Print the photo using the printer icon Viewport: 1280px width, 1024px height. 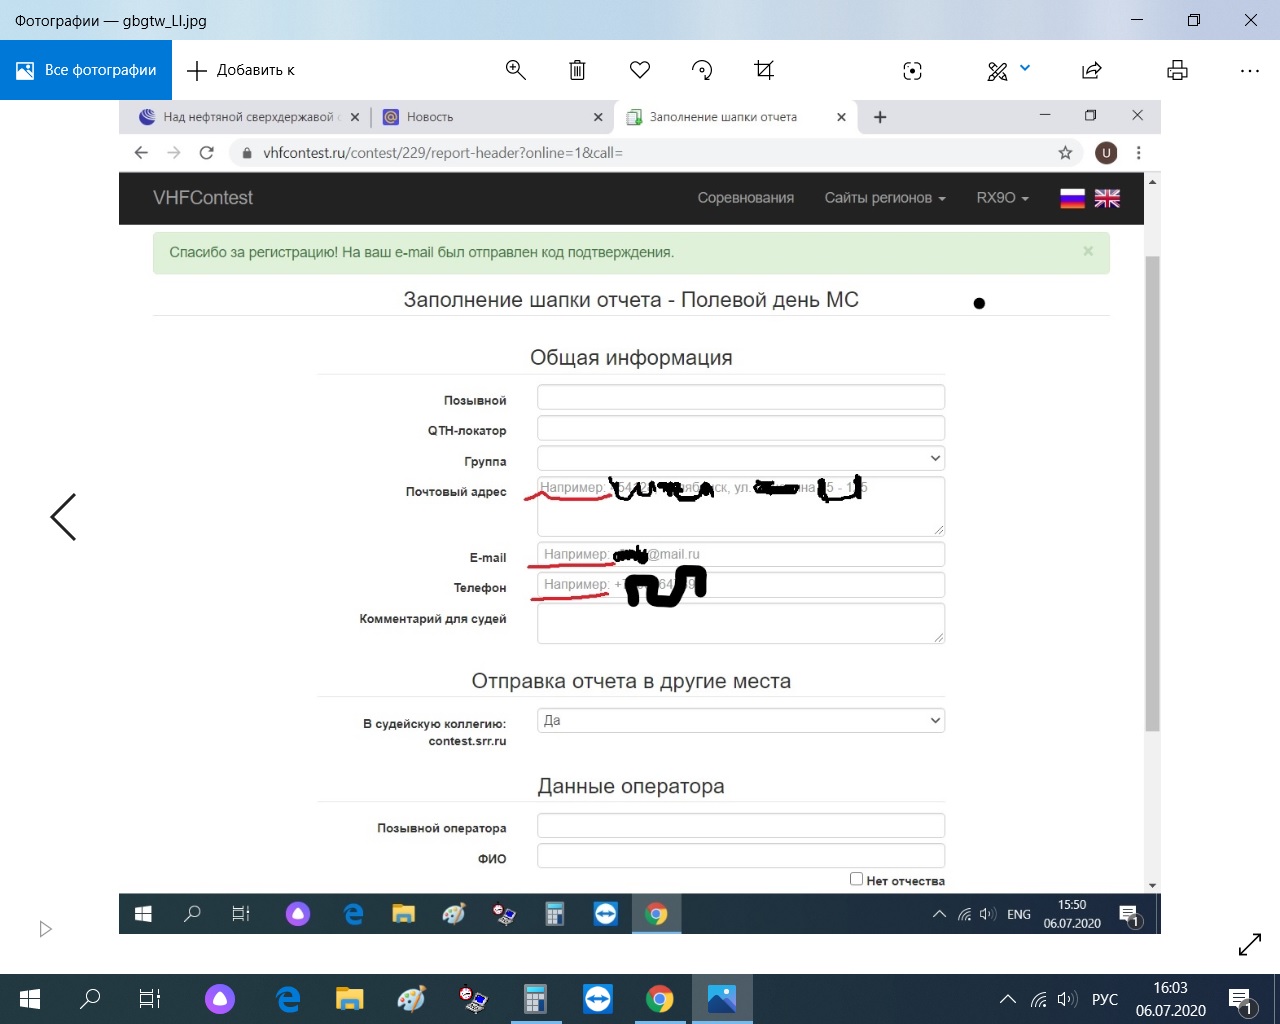coord(1177,70)
